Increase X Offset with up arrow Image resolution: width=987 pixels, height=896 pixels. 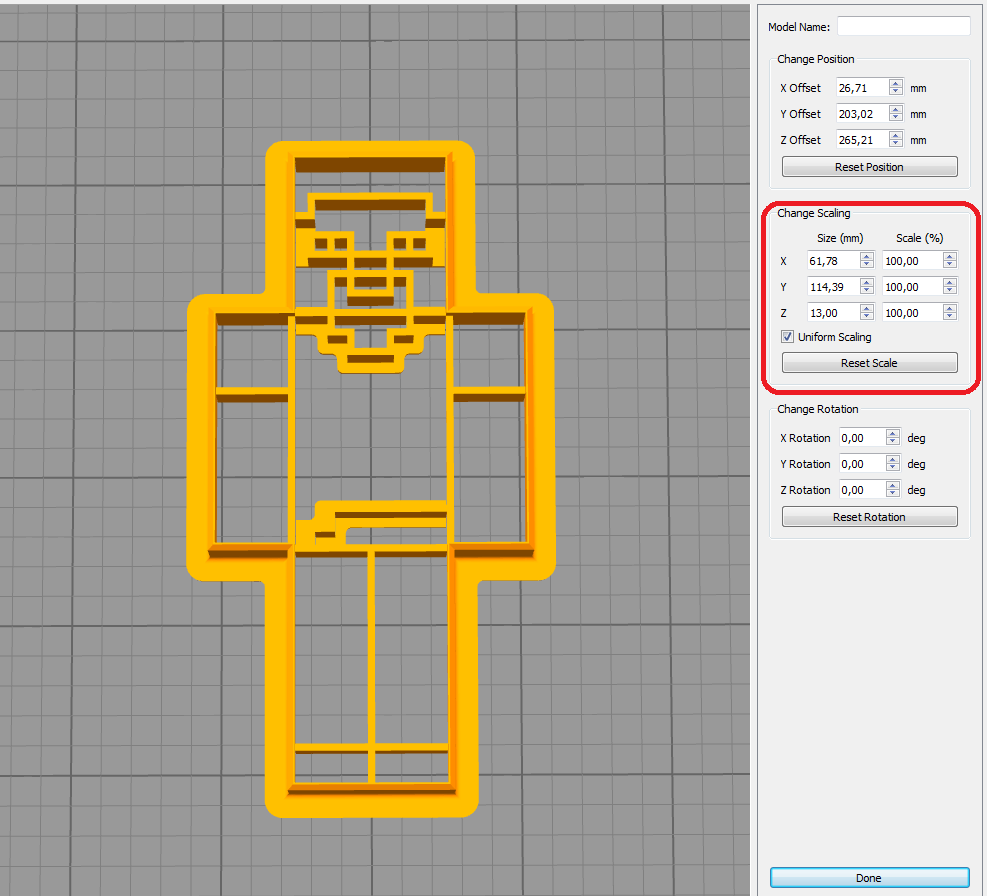click(x=896, y=83)
